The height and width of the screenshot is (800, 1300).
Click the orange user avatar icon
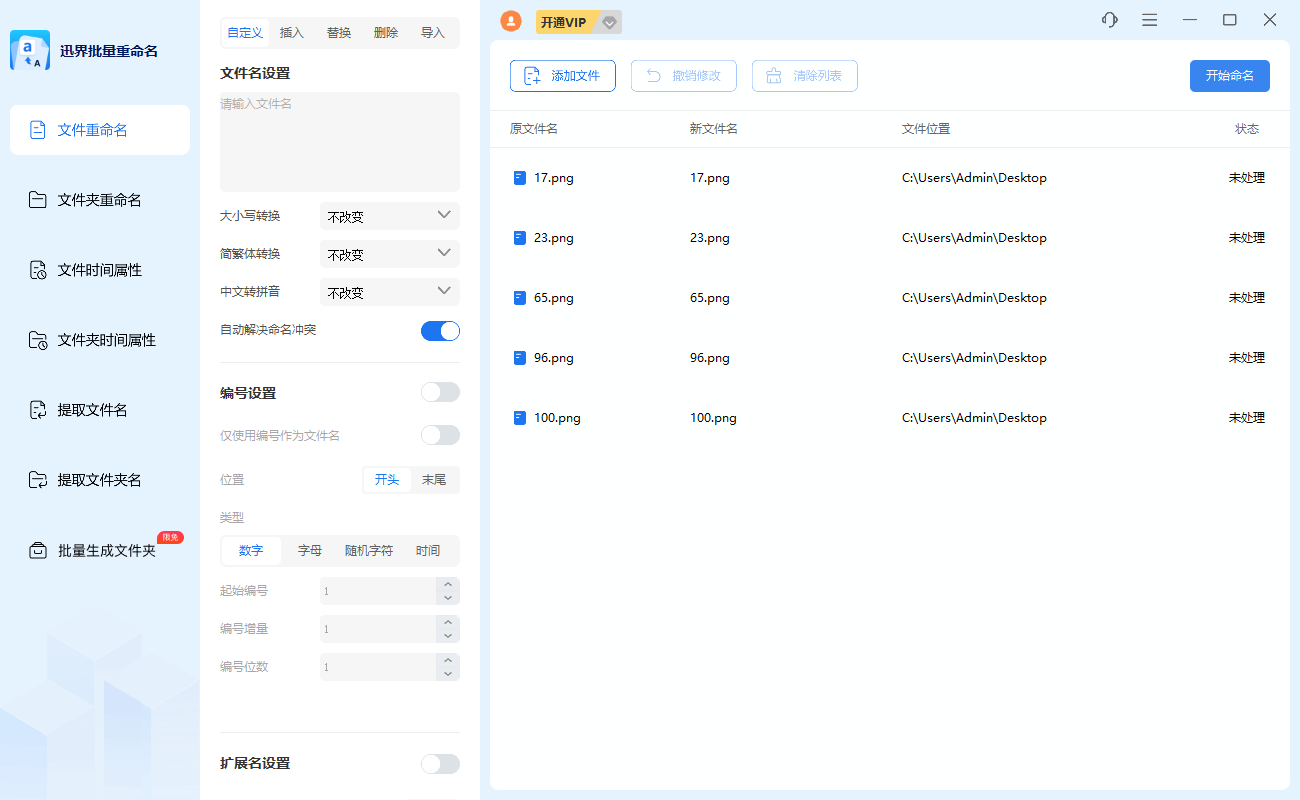[511, 21]
